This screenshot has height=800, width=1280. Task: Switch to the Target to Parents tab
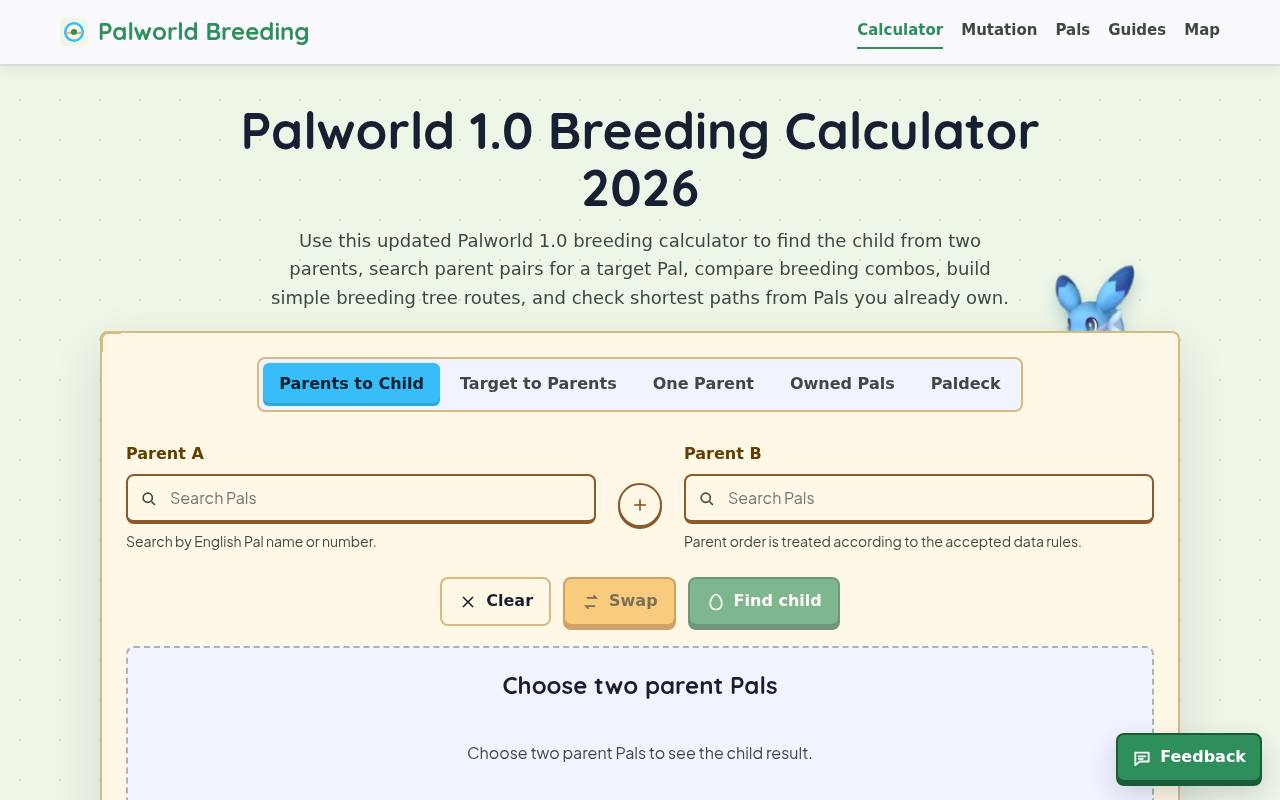(x=538, y=384)
